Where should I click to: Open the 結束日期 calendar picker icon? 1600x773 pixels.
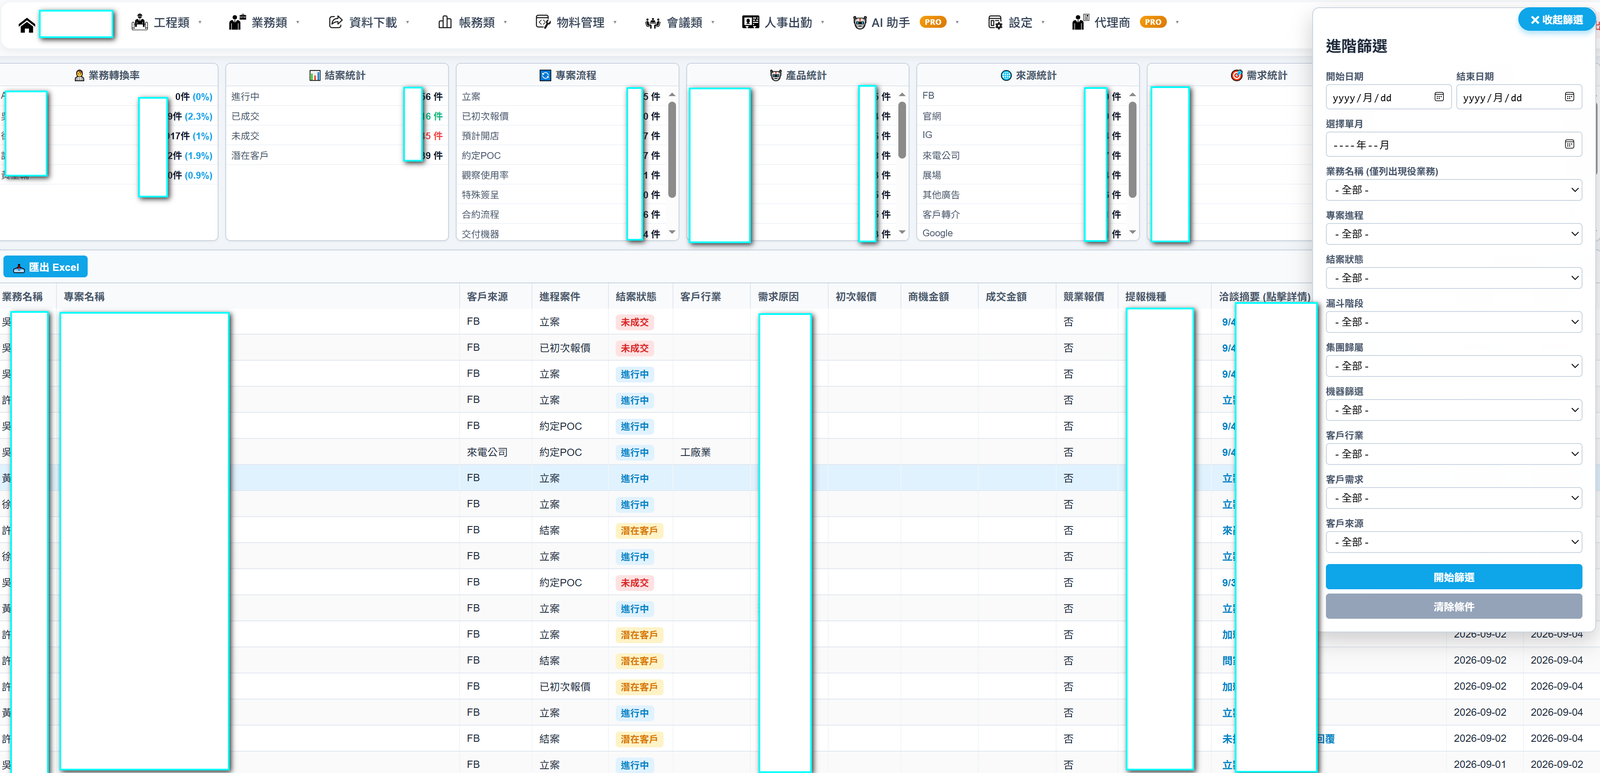coord(1569,97)
